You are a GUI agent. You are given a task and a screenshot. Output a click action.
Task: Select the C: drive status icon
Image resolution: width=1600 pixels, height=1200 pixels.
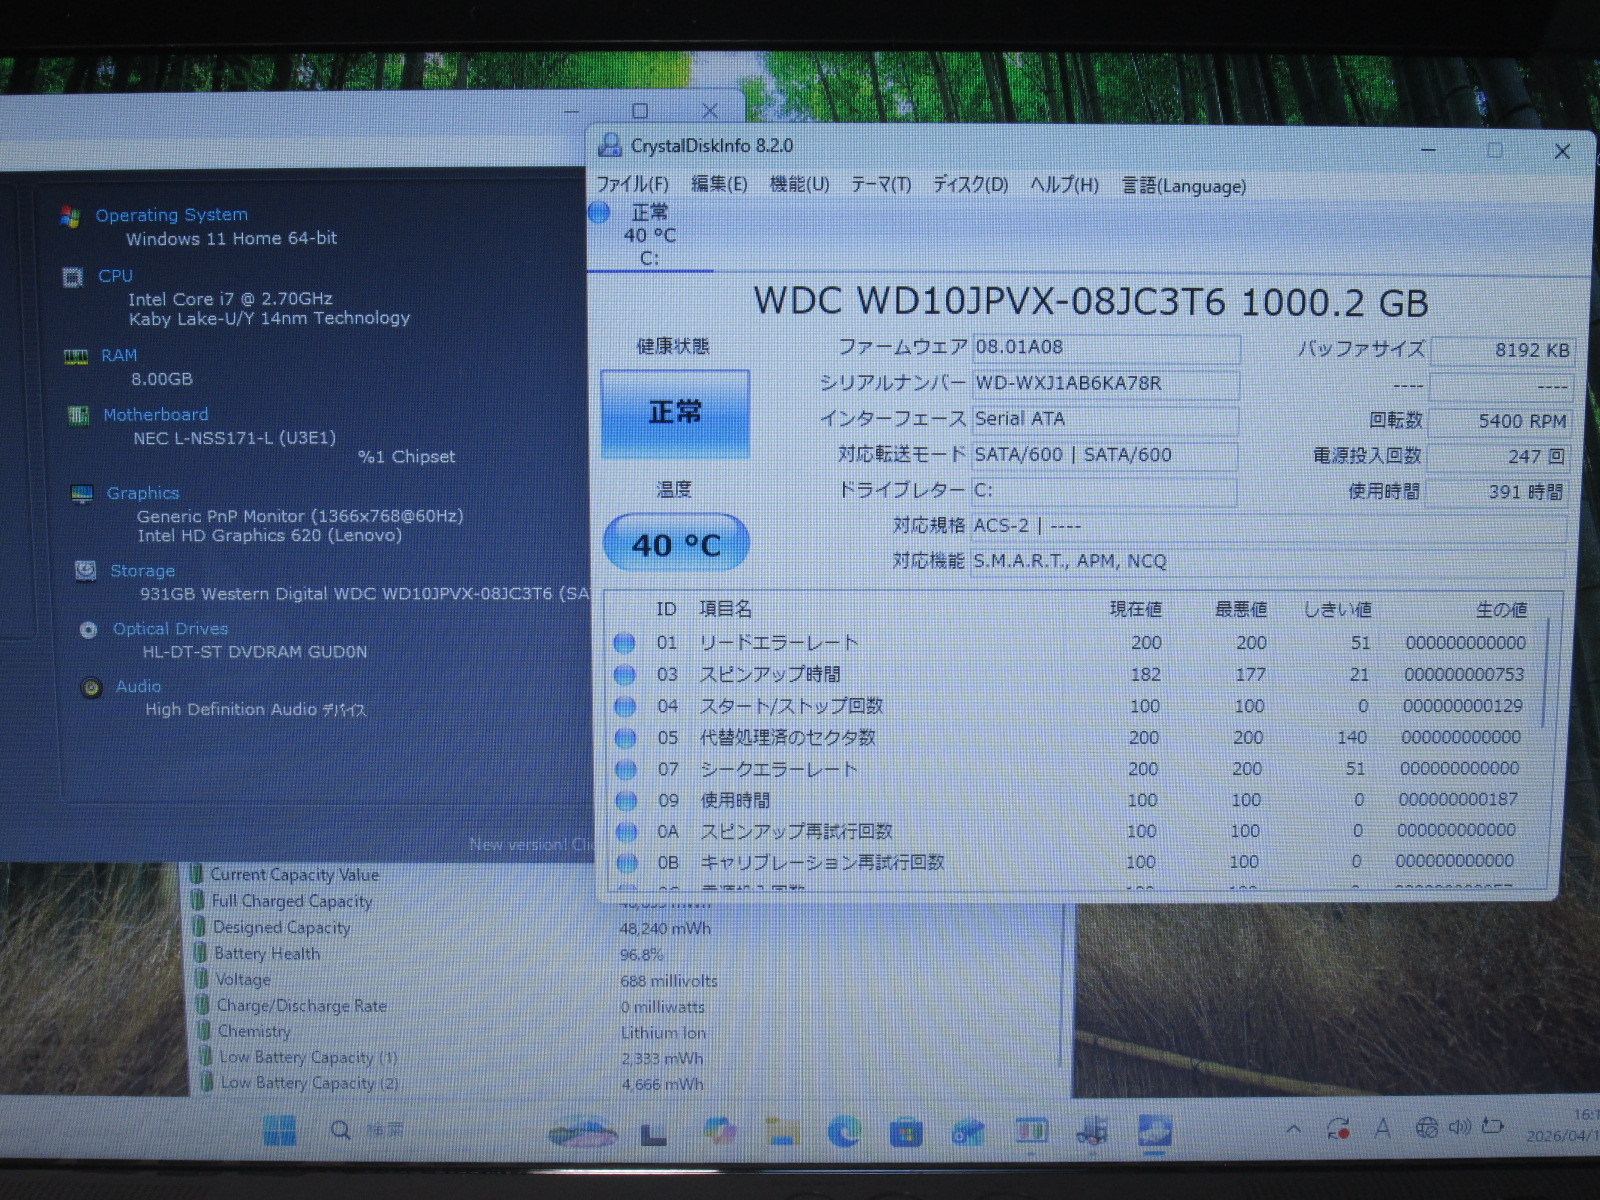point(600,213)
